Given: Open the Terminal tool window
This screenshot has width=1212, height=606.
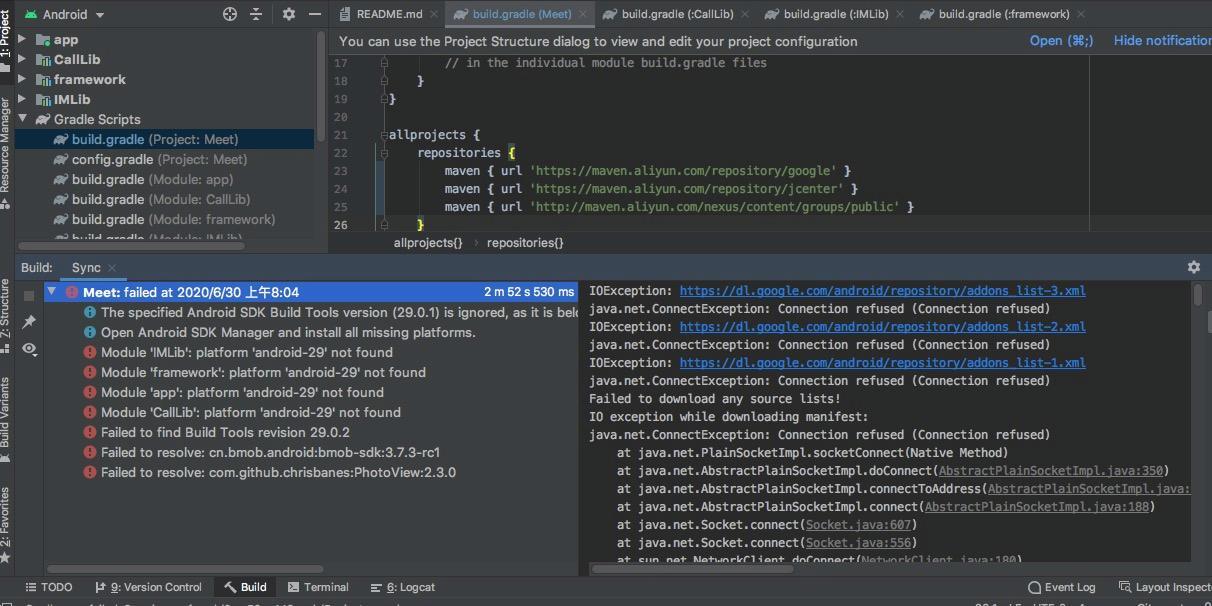Looking at the screenshot, I should [x=318, y=587].
